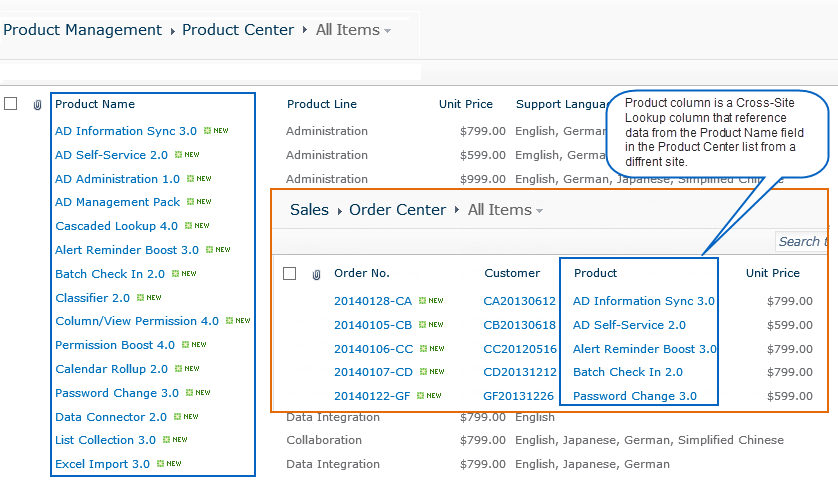This screenshot has height=483, width=838.
Task: Click NEW badge beside Cascaded Lookup 4.0
Action: click(x=197, y=226)
